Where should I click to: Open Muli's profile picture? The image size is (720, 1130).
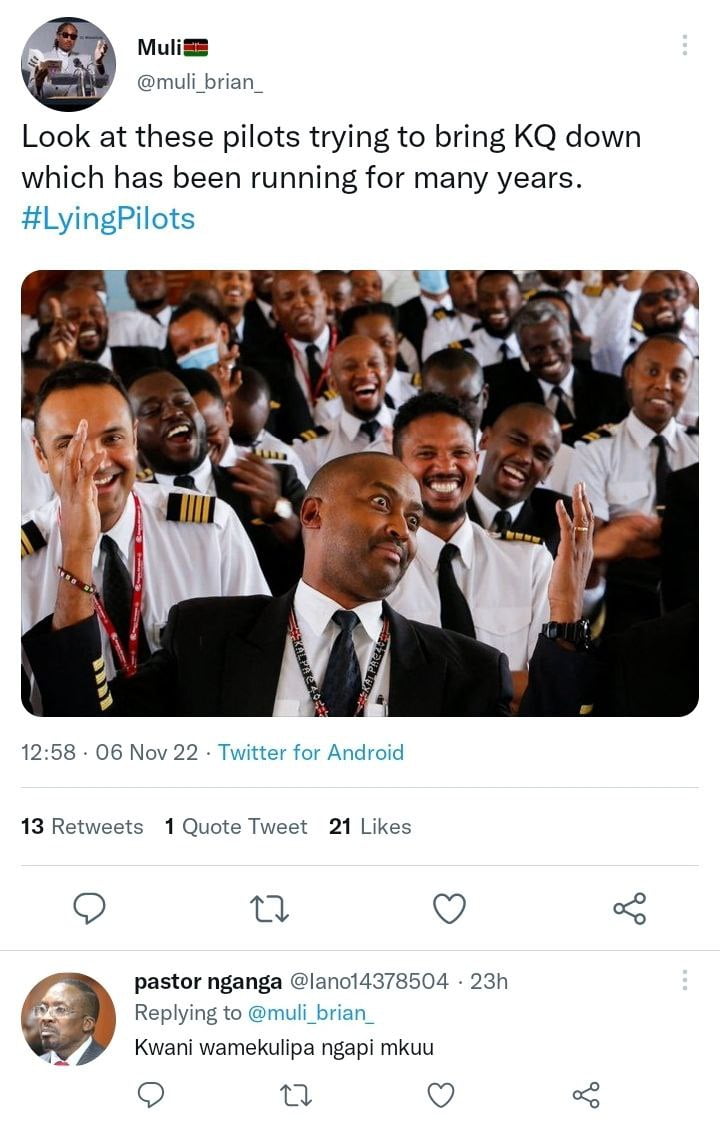pos(68,64)
